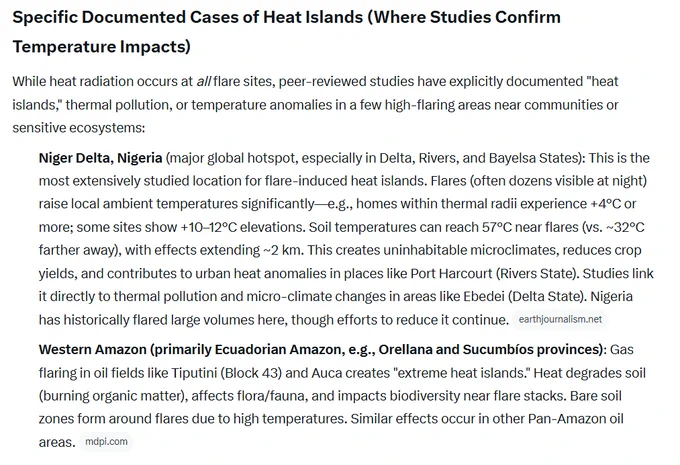Click the 'Pan-Amazon oil' phrase
This screenshot has width=680, height=465.
click(x=575, y=419)
